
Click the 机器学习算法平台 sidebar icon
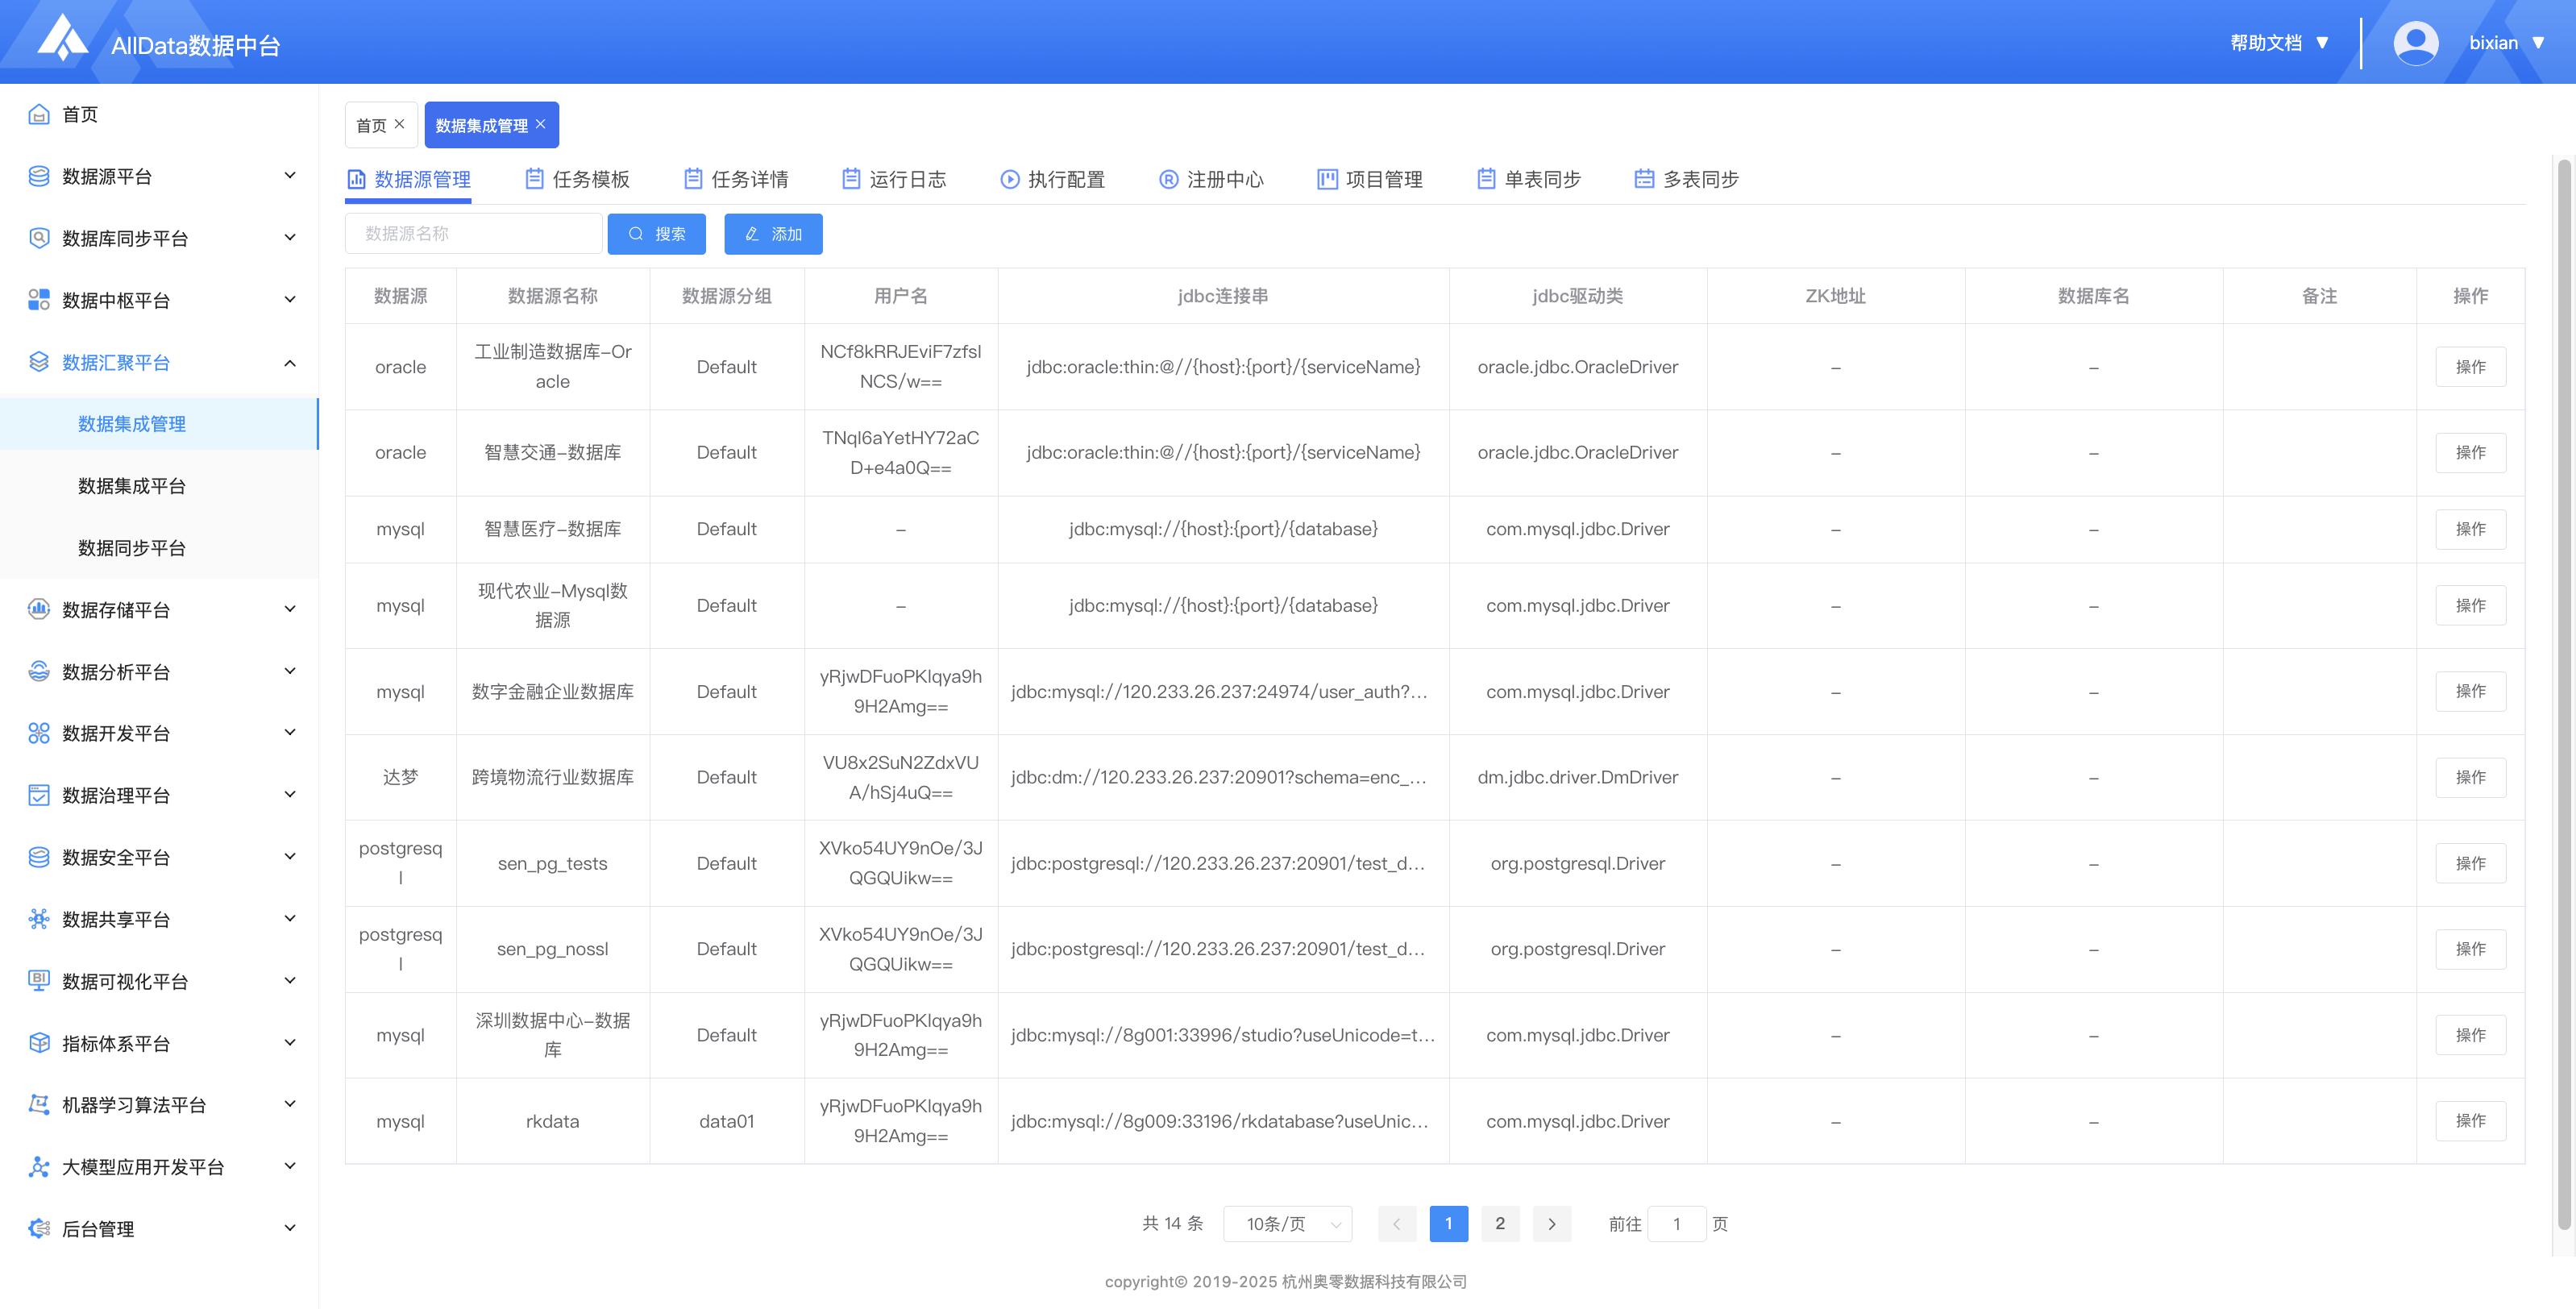pos(39,1104)
